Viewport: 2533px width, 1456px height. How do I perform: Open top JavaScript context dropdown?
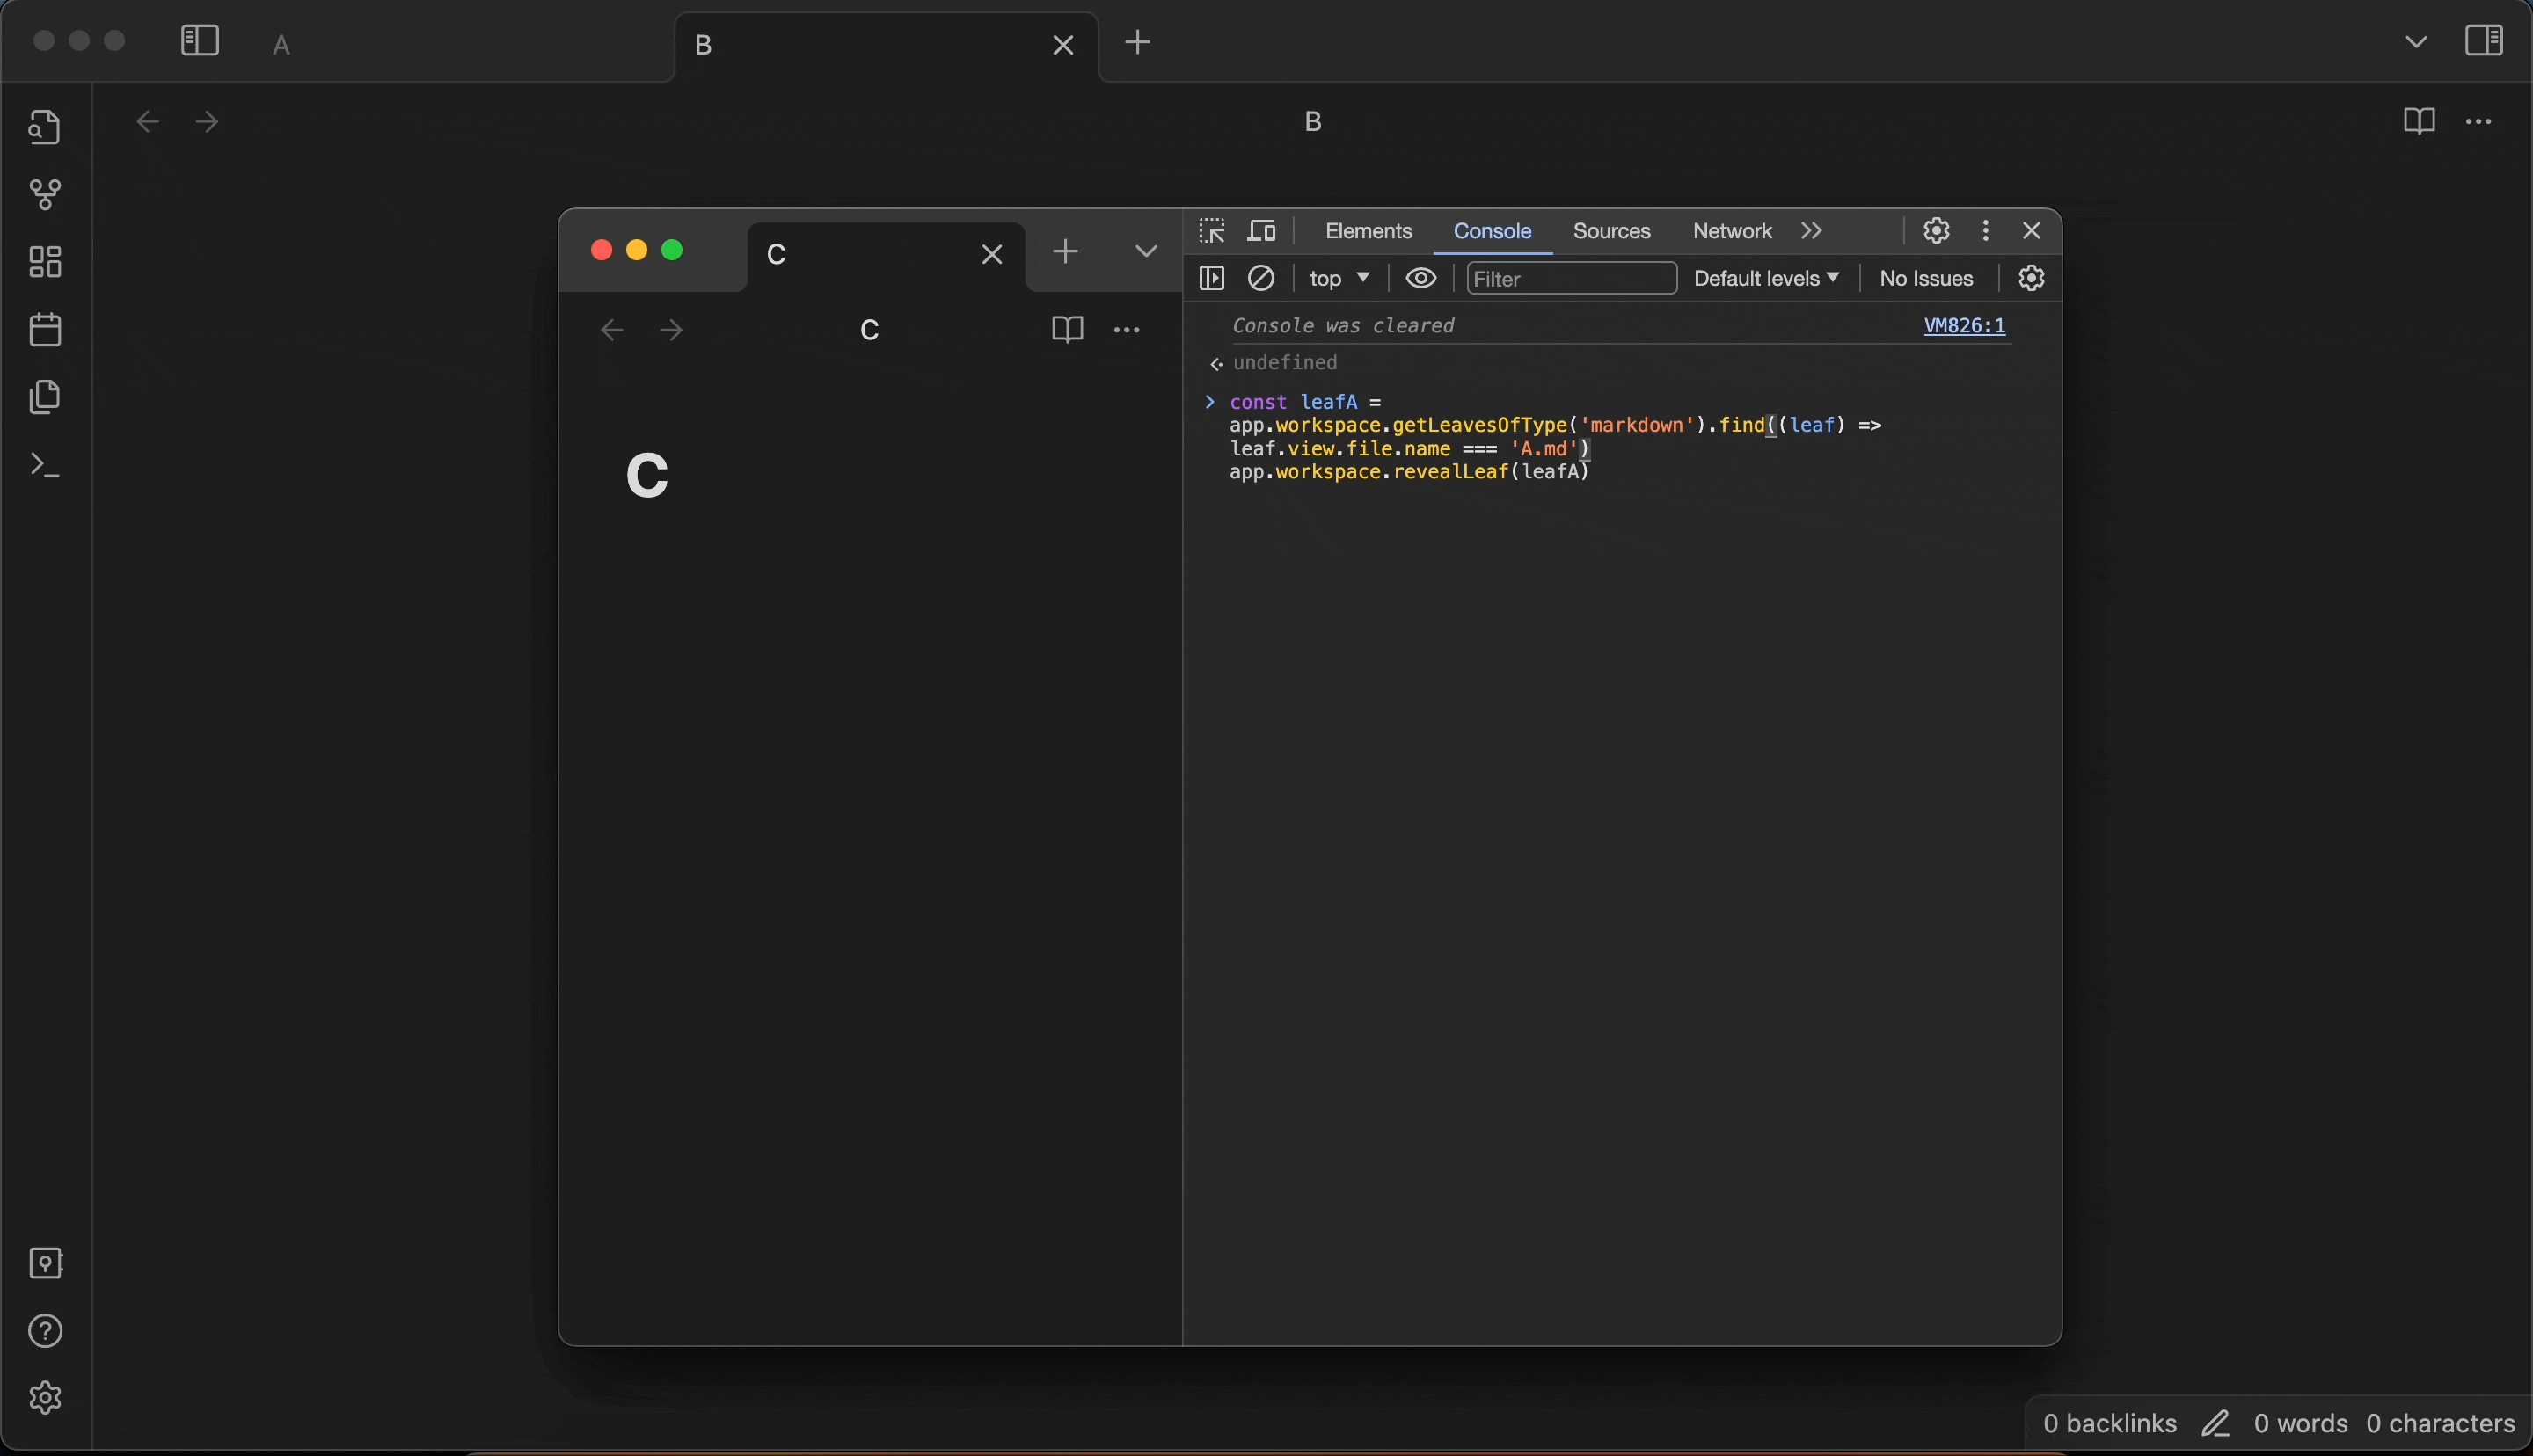pos(1340,279)
